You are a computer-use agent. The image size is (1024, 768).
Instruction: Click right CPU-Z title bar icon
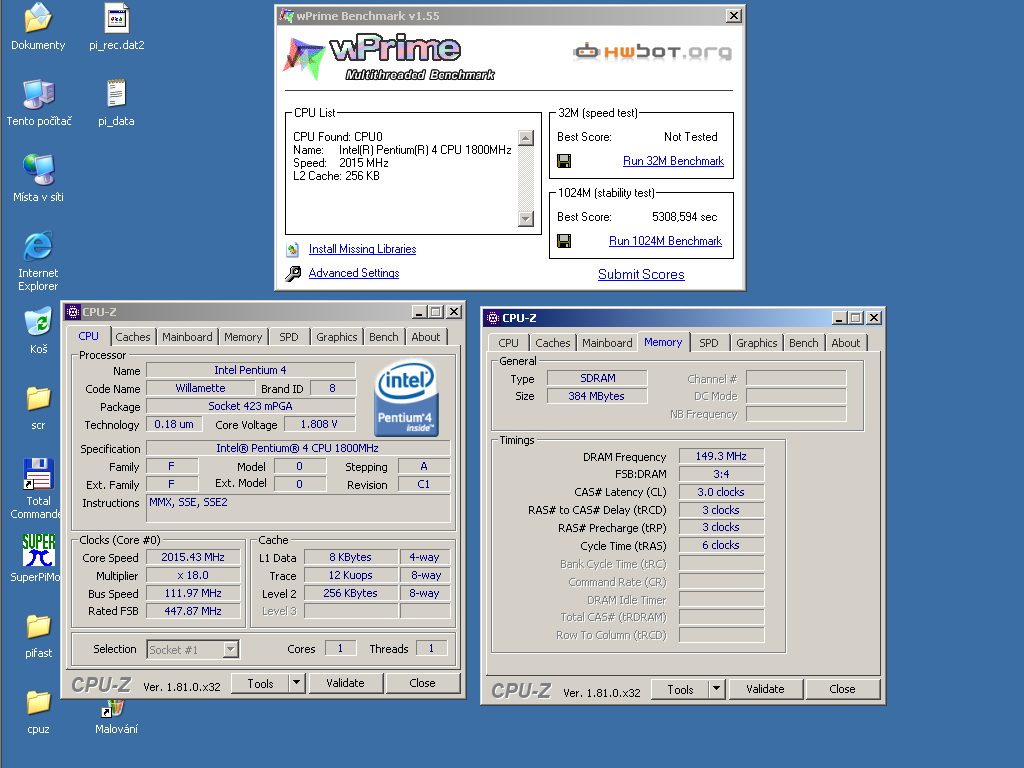coord(493,318)
